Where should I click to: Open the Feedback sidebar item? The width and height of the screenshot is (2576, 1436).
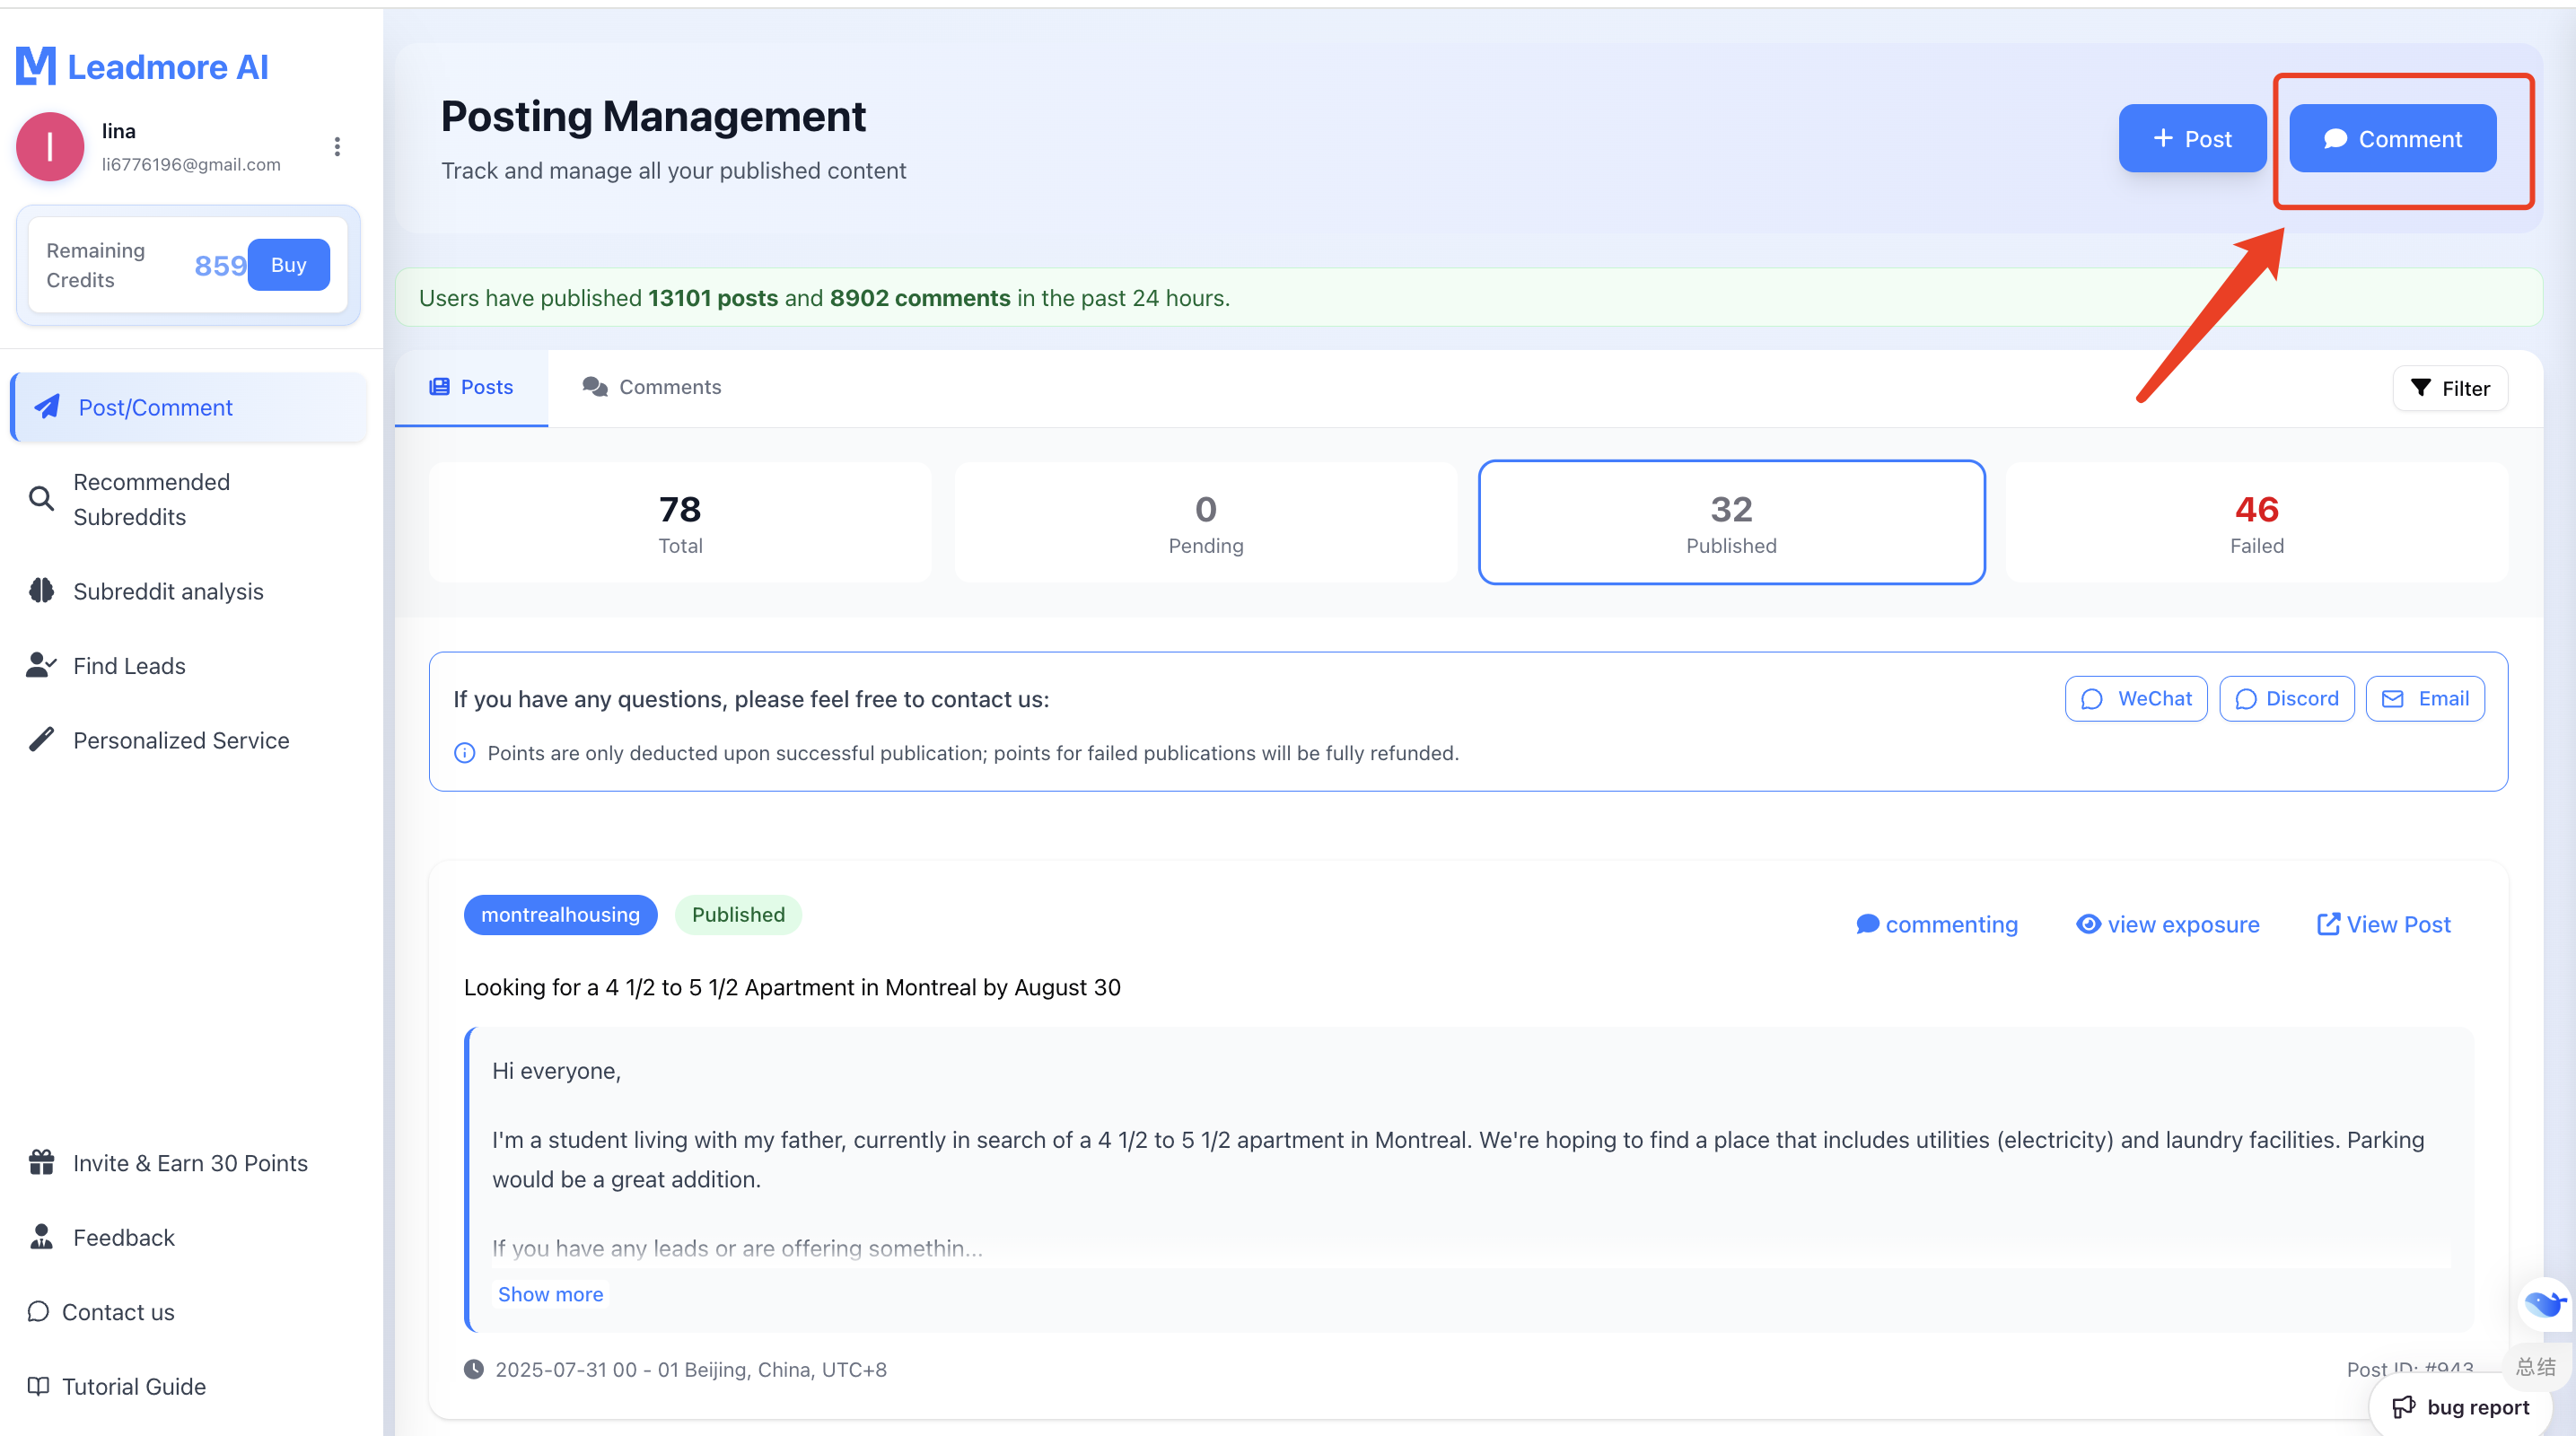coord(123,1237)
